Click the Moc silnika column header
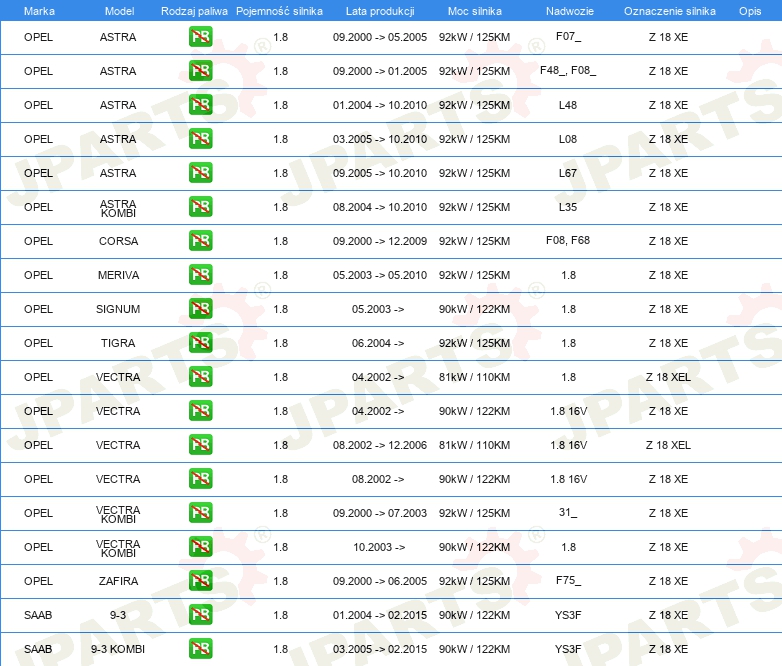Screen dimensions: 782x666 475,11
